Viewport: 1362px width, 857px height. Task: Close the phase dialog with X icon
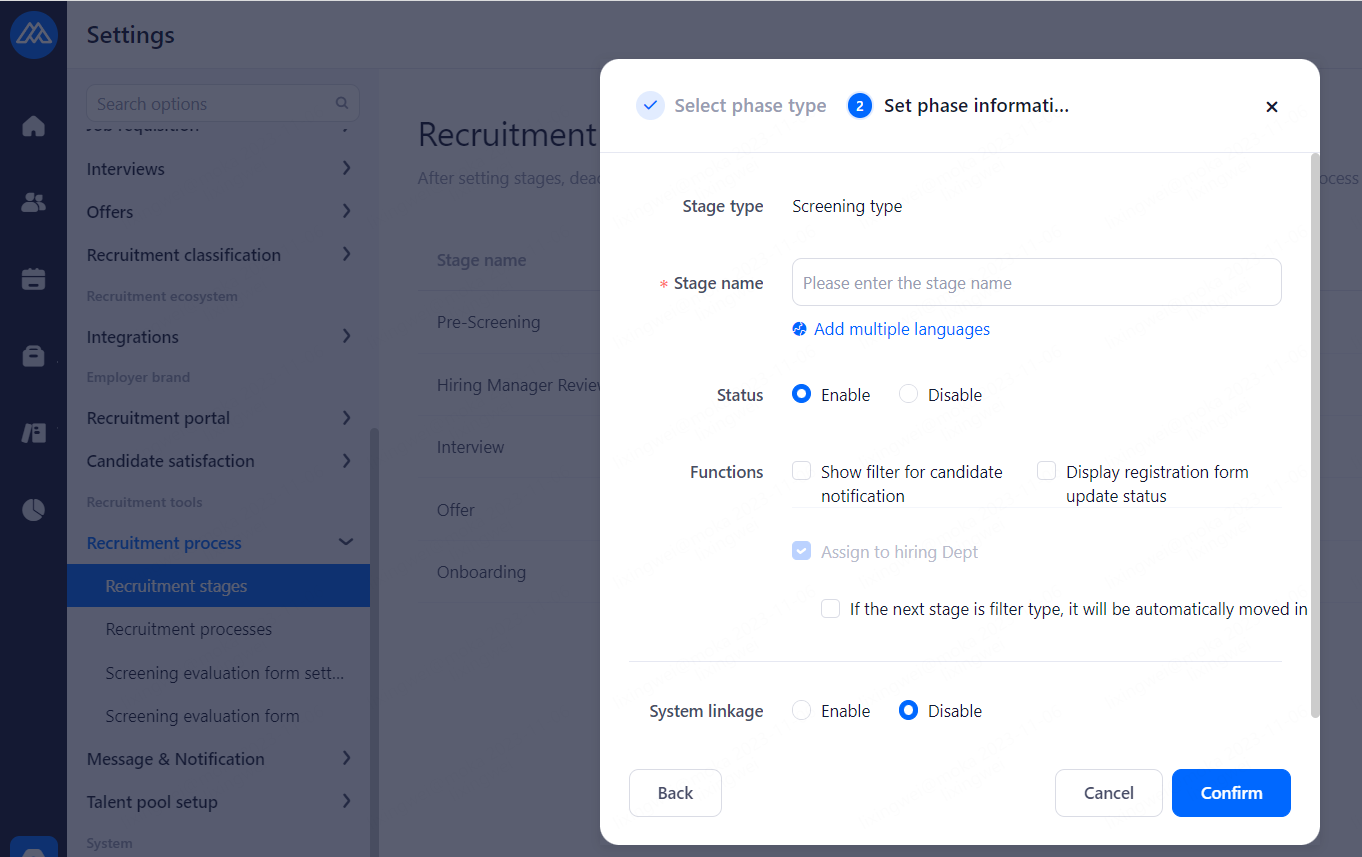[x=1271, y=107]
